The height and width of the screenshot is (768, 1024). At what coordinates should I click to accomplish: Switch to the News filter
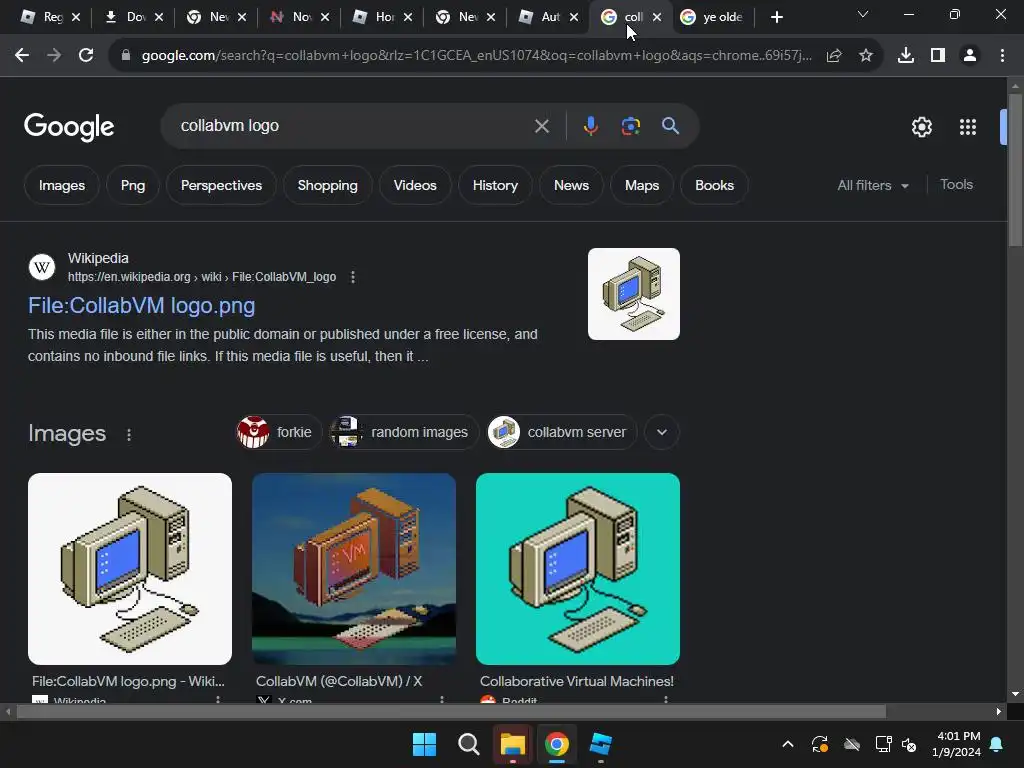(x=571, y=185)
